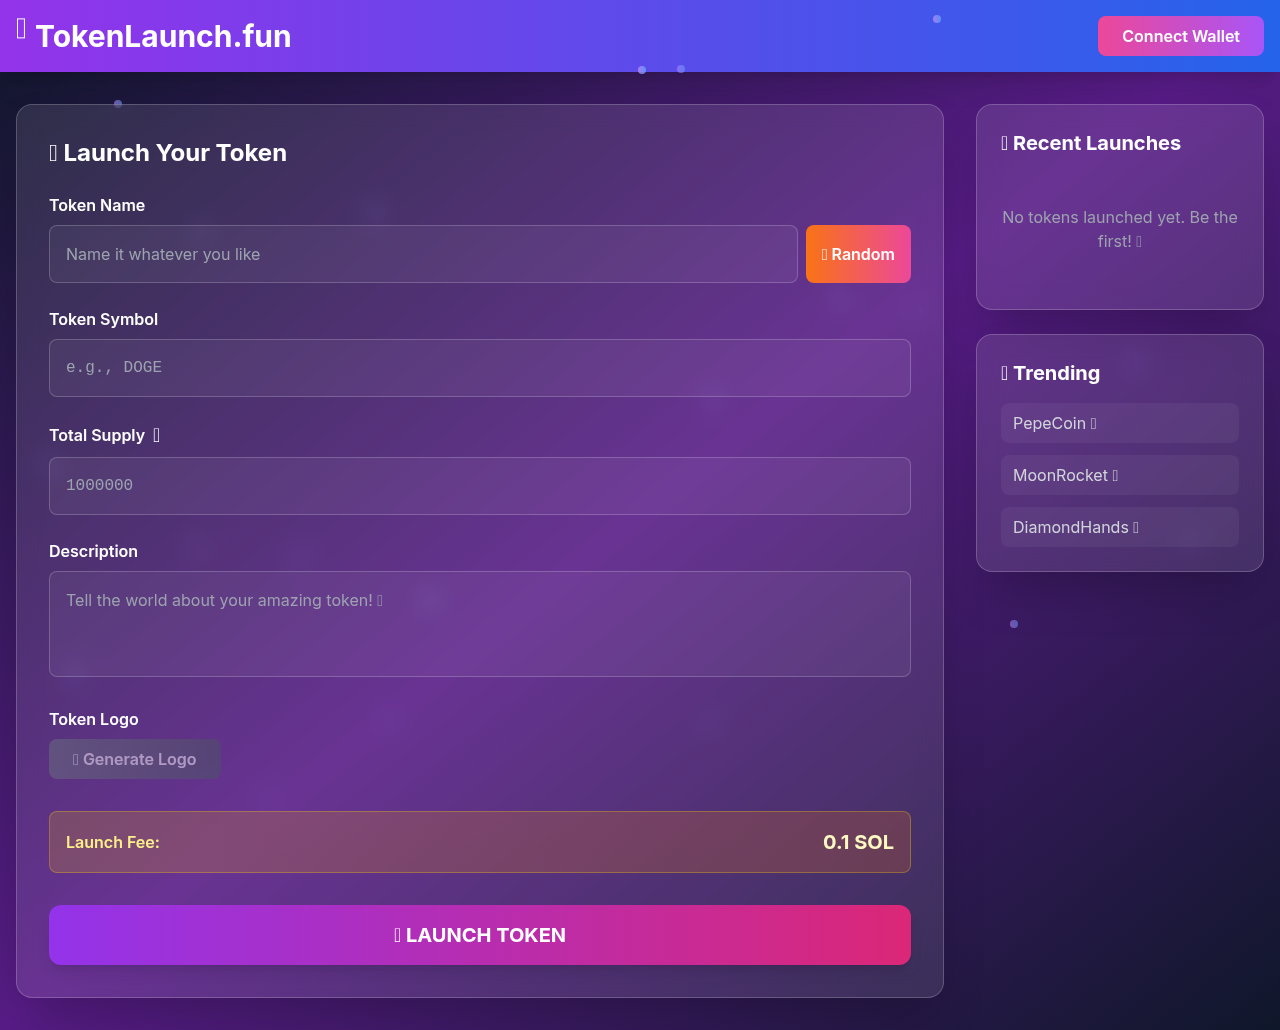Open the Generate Logo tool
The image size is (1280, 1030).
[x=134, y=759]
